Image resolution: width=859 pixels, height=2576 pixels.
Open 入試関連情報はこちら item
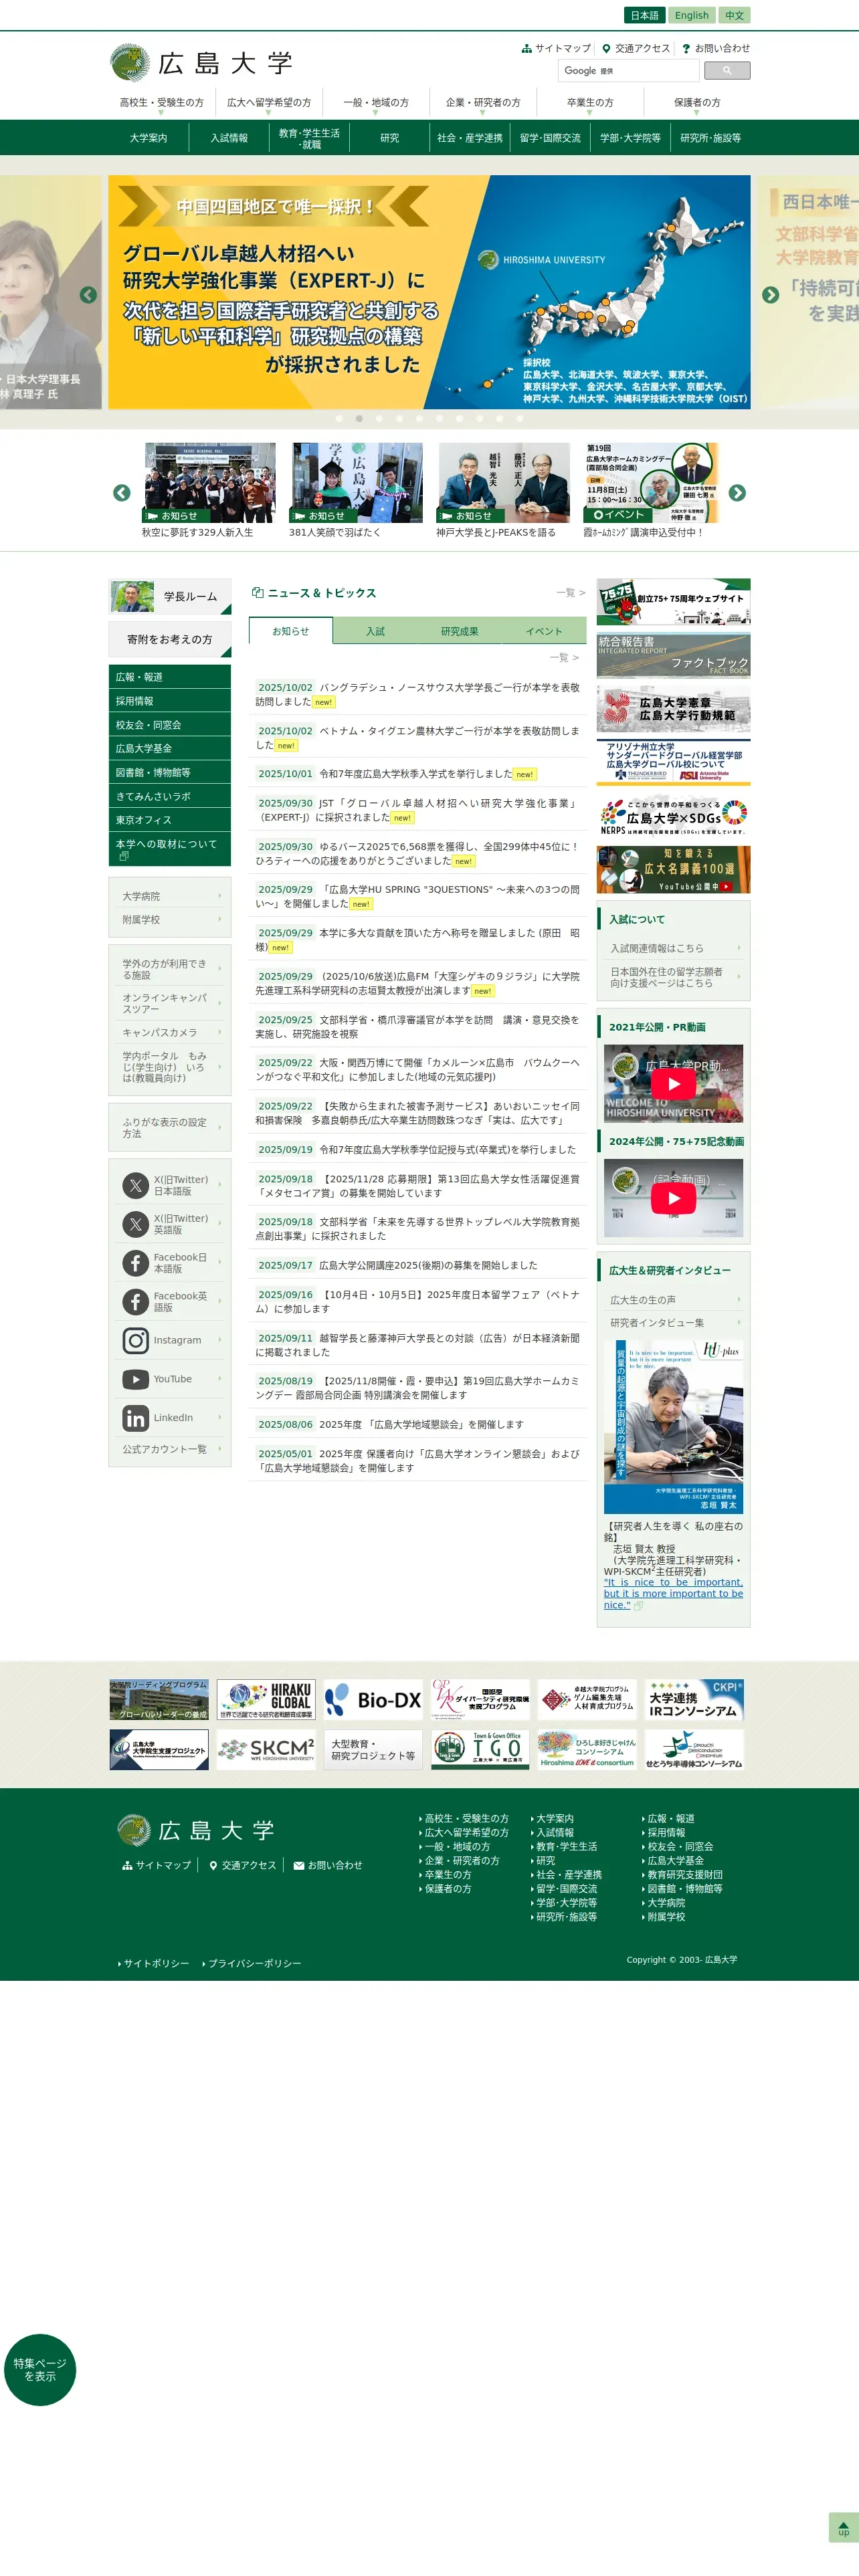point(674,948)
